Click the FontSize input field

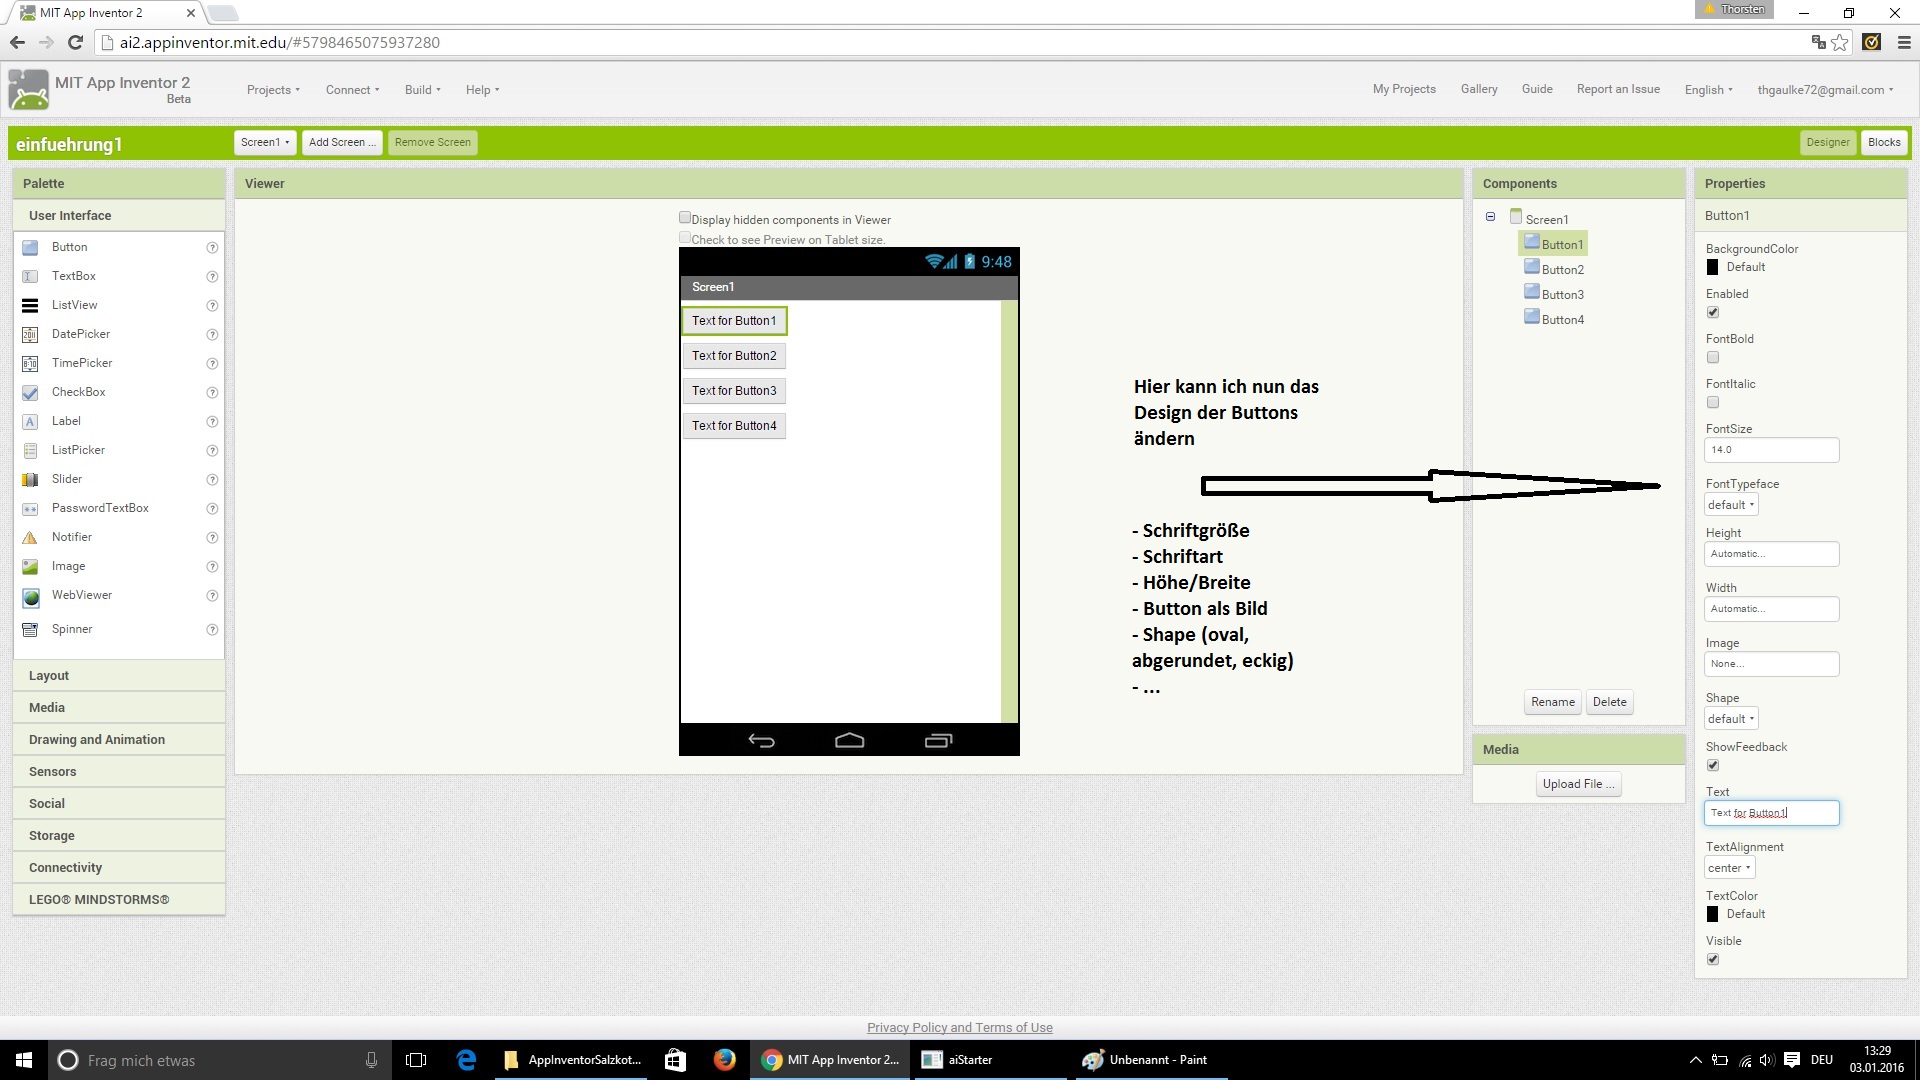coord(1771,450)
